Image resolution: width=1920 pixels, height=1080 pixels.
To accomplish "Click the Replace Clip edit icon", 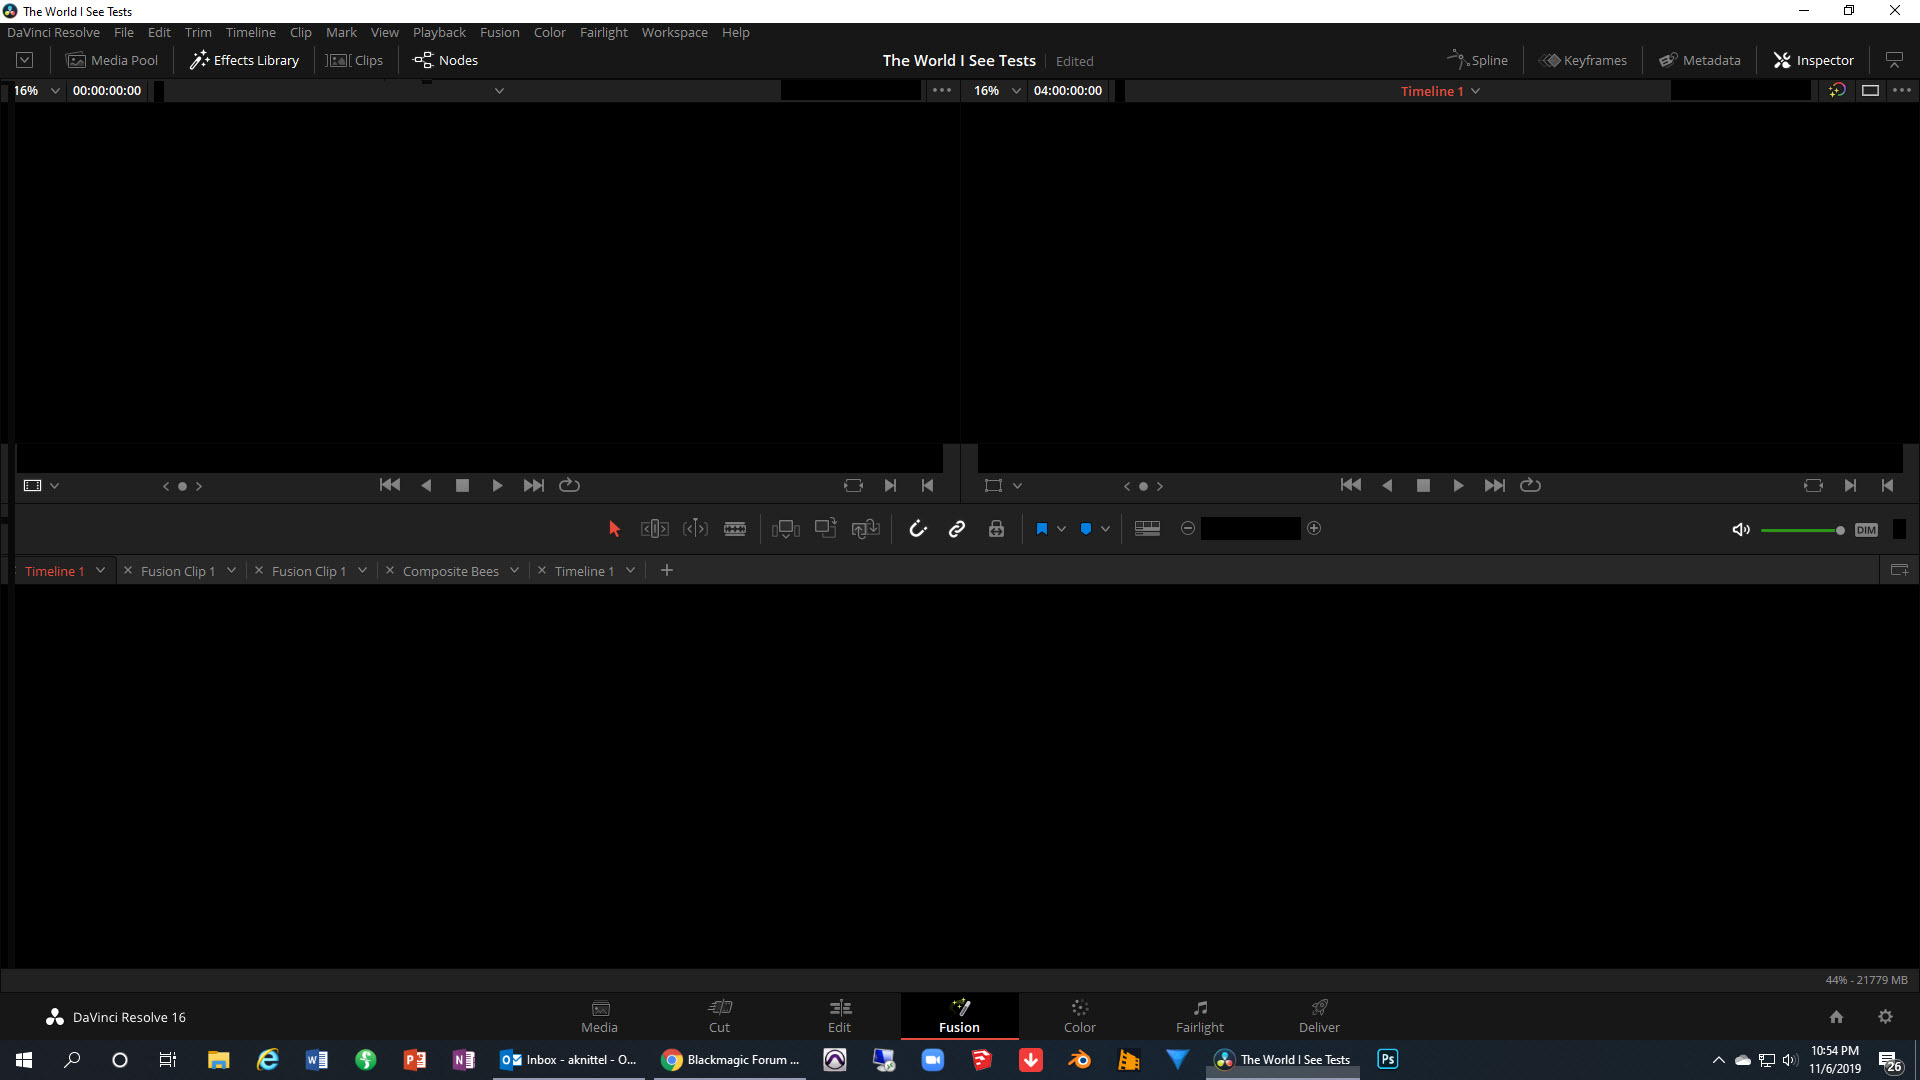I will pos(866,529).
